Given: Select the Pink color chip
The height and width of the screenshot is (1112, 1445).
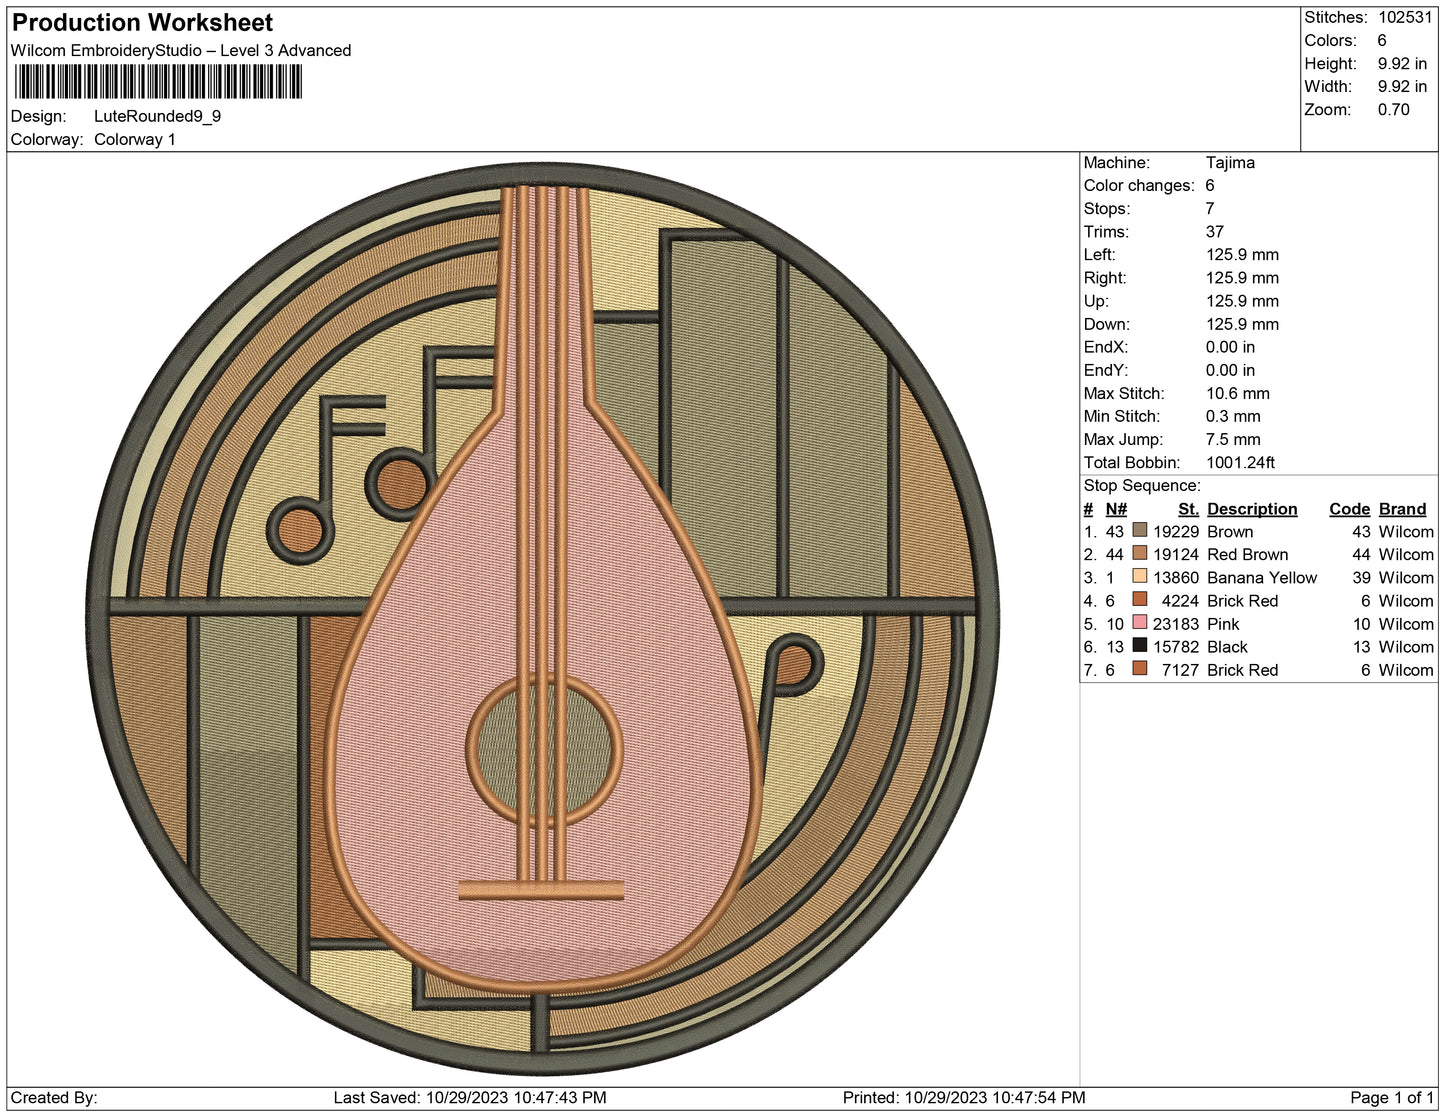Looking at the screenshot, I should coord(1140,624).
